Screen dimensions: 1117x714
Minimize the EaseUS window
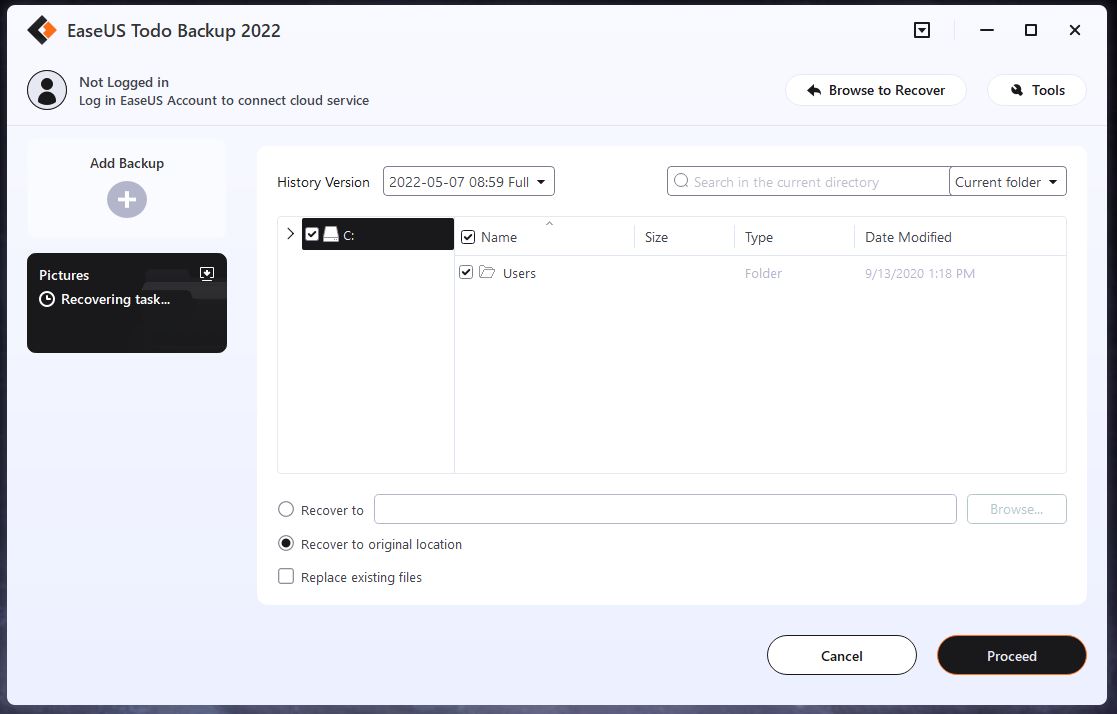tap(987, 30)
